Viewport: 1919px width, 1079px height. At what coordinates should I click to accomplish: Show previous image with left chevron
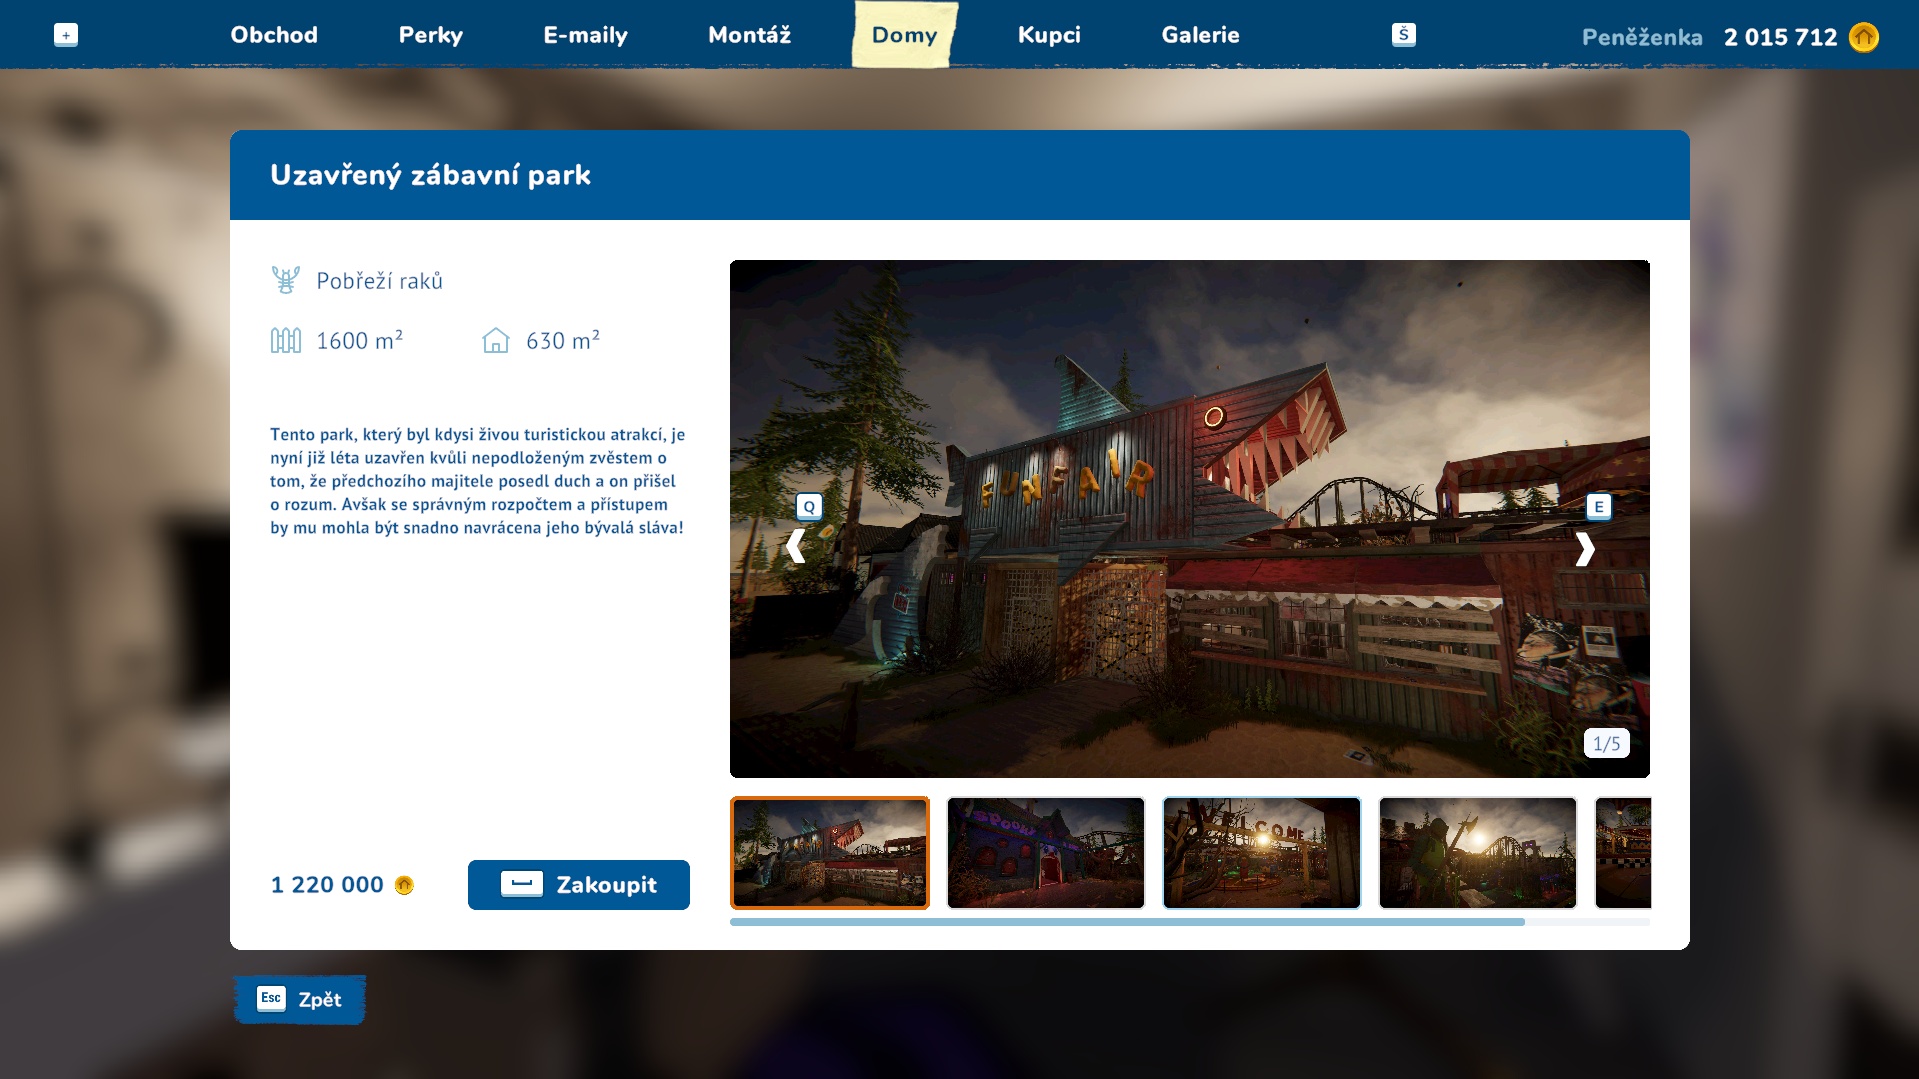point(795,547)
